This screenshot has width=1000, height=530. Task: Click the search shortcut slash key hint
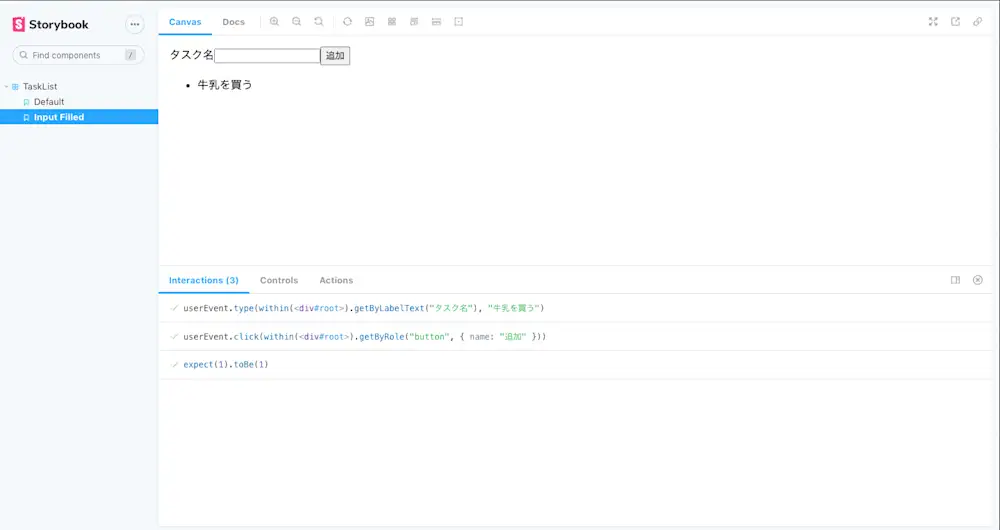131,55
